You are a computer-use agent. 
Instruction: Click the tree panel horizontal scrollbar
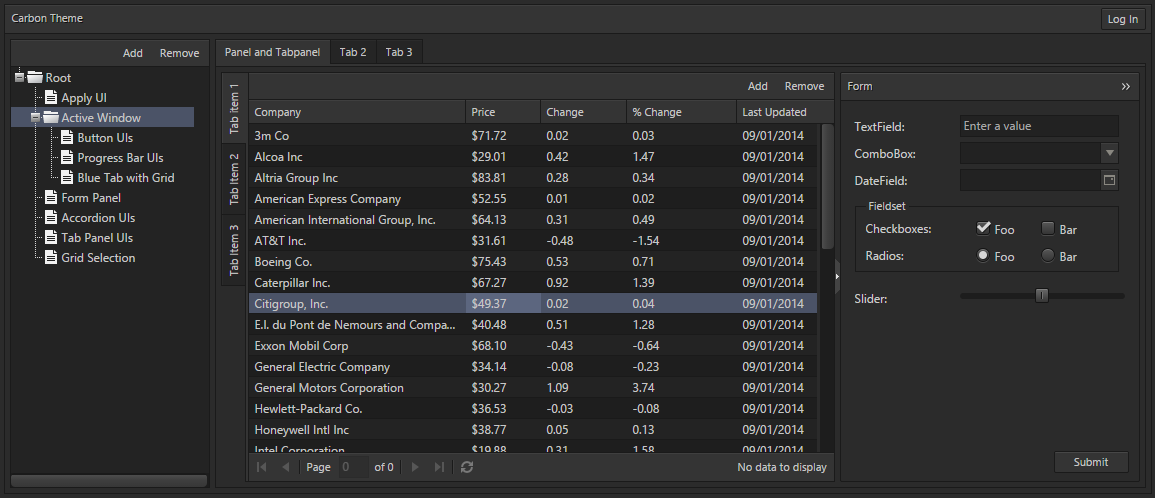[x=109, y=481]
